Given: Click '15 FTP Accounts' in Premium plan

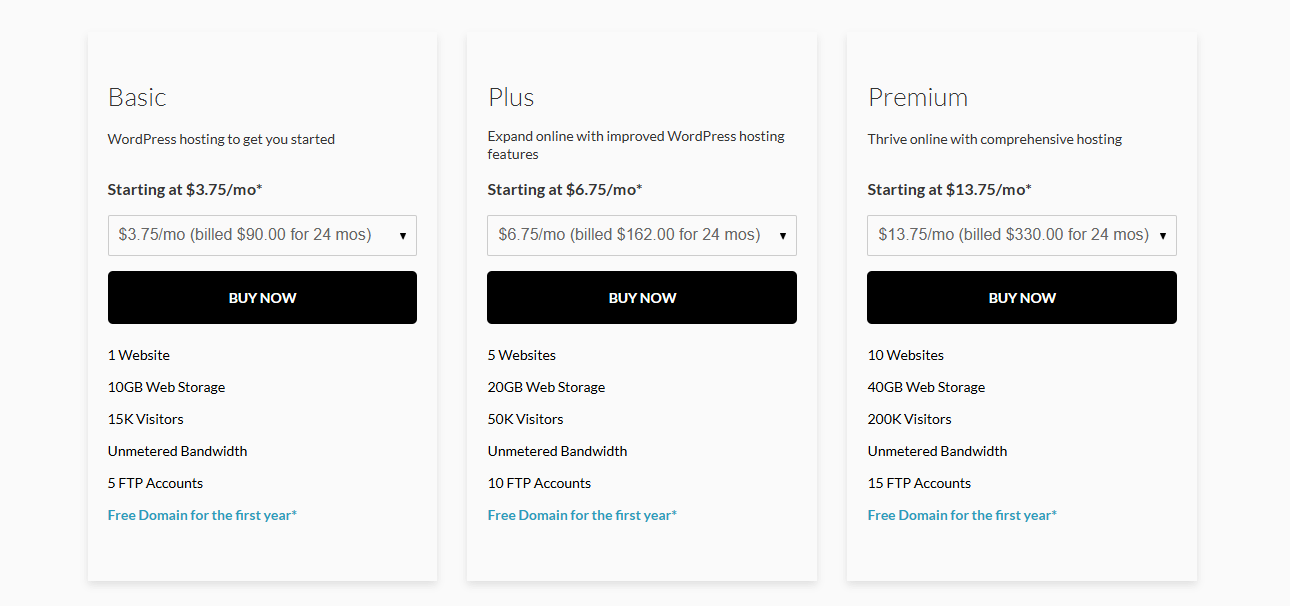Looking at the screenshot, I should 919,483.
